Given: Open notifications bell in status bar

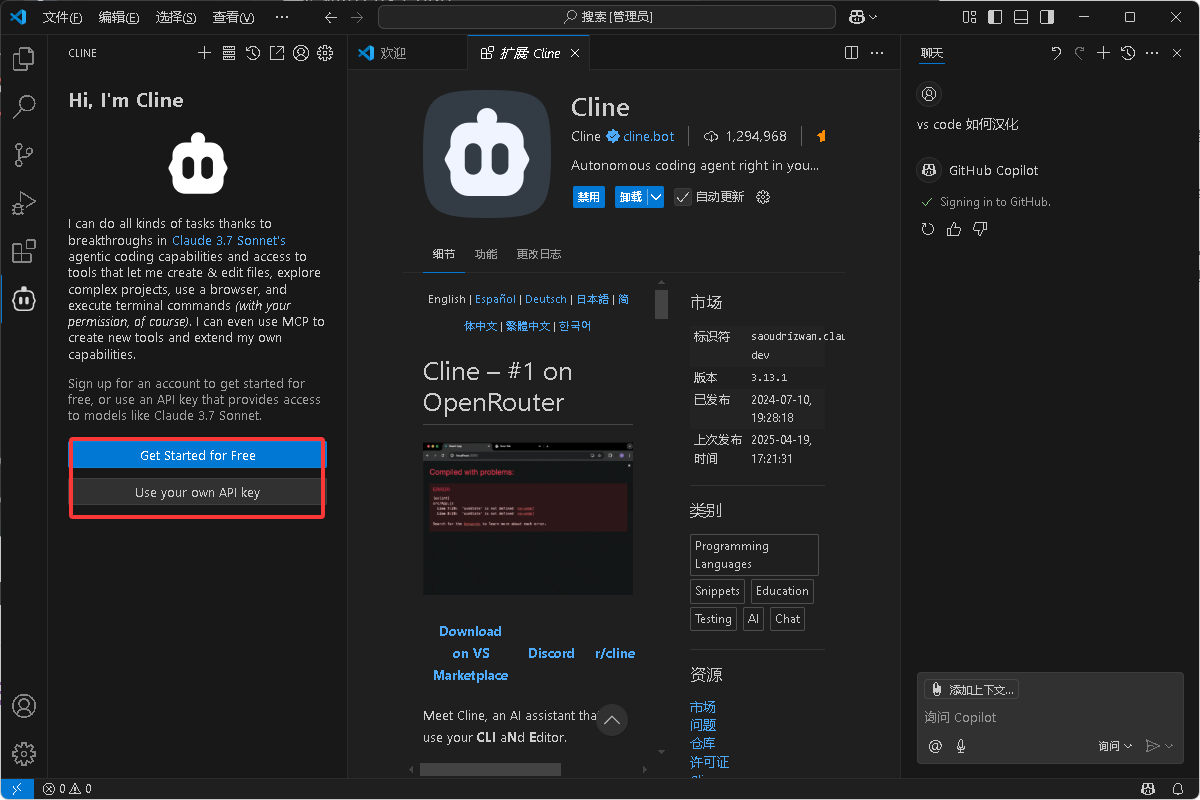Looking at the screenshot, I should click(1178, 789).
